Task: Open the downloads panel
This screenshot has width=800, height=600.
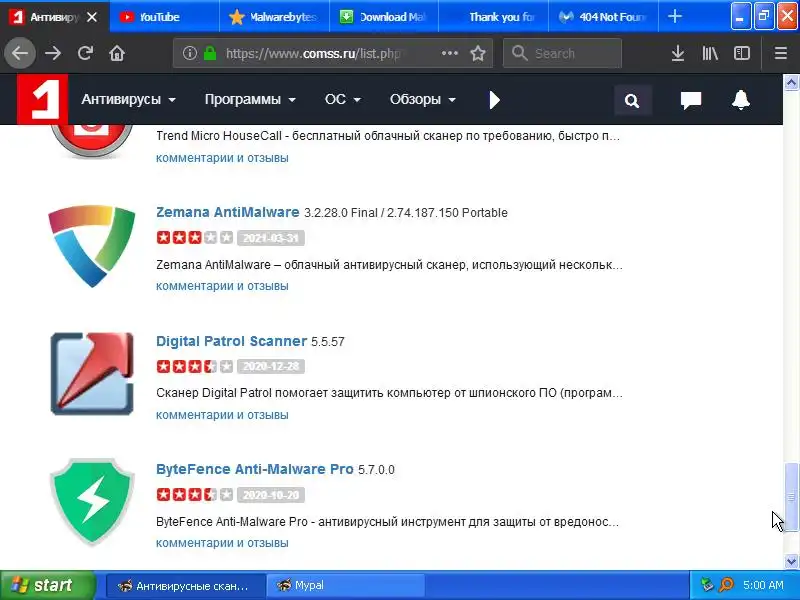Action: pyautogui.click(x=678, y=53)
